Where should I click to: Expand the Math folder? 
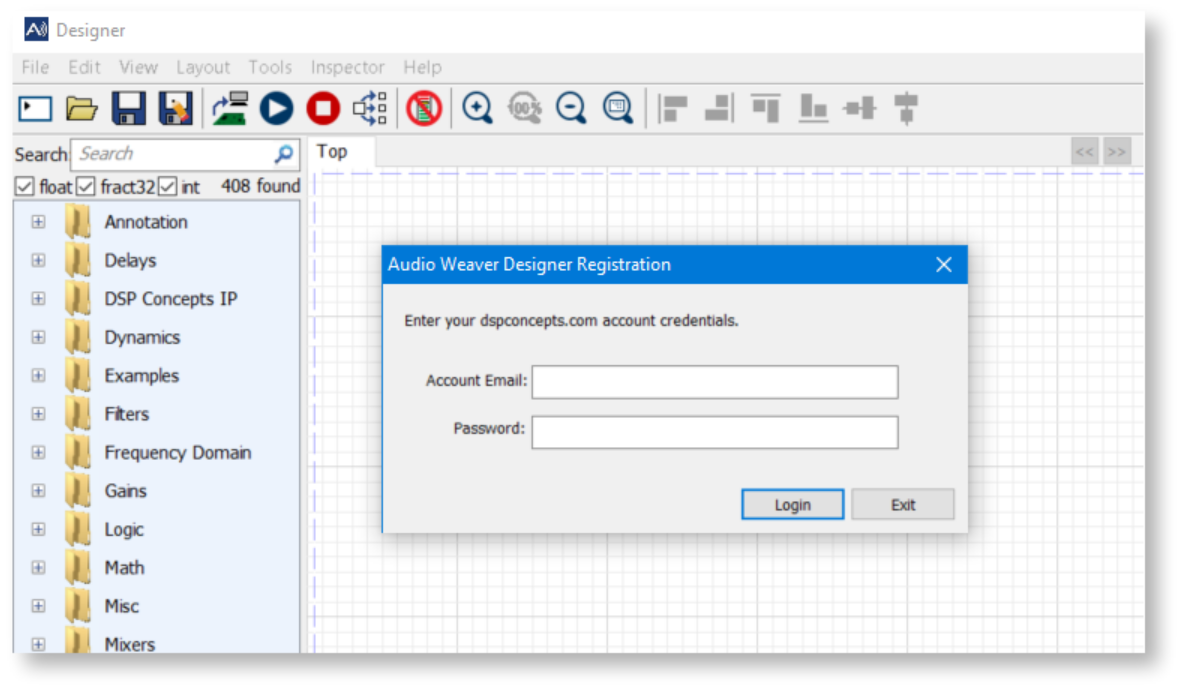pos(38,568)
